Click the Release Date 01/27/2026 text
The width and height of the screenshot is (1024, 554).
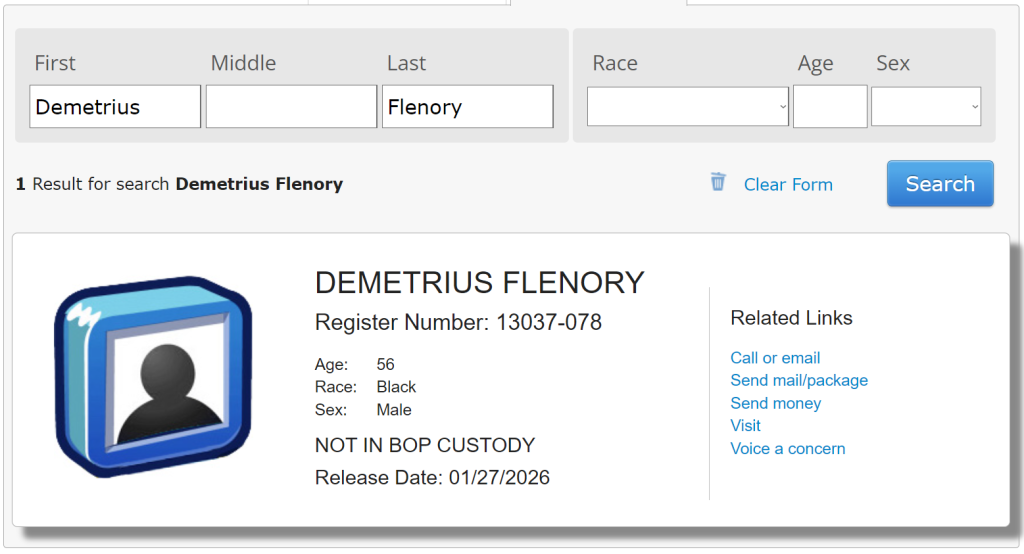click(432, 477)
